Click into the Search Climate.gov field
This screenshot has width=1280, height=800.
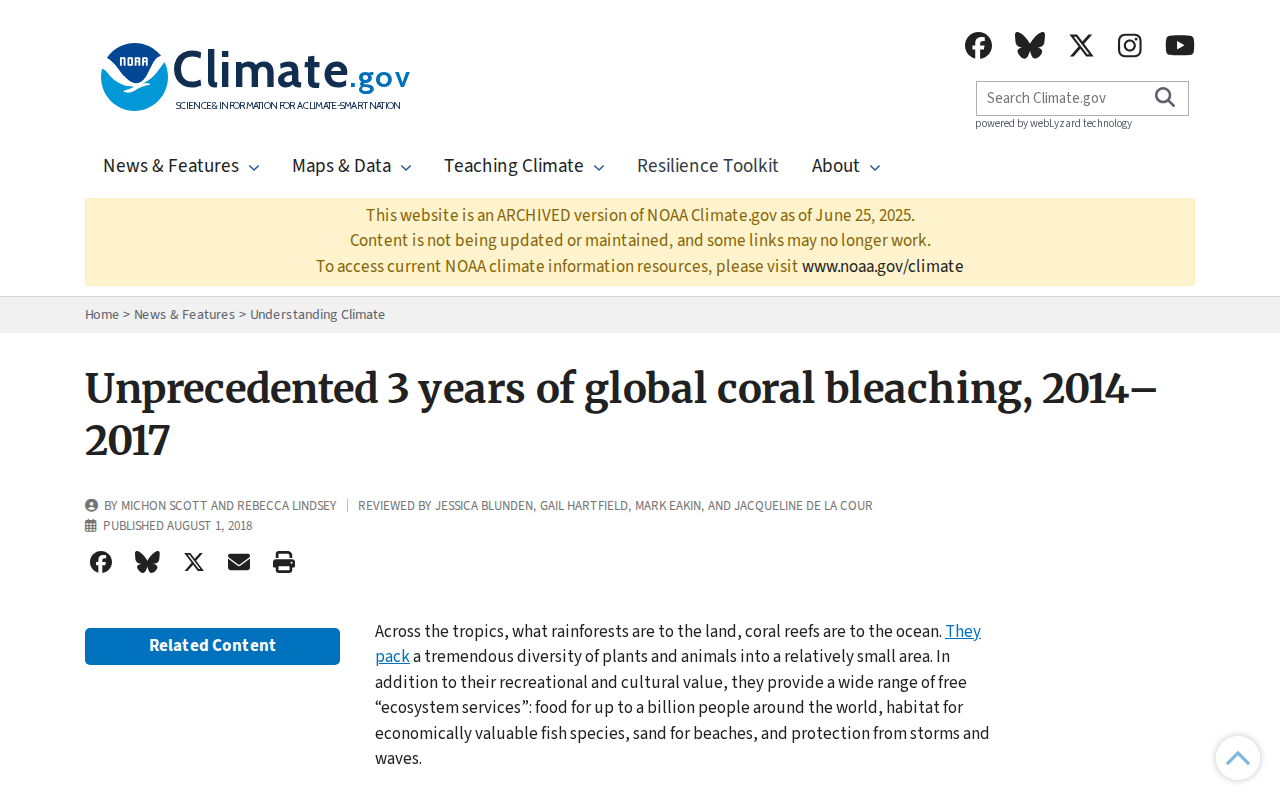(1062, 98)
